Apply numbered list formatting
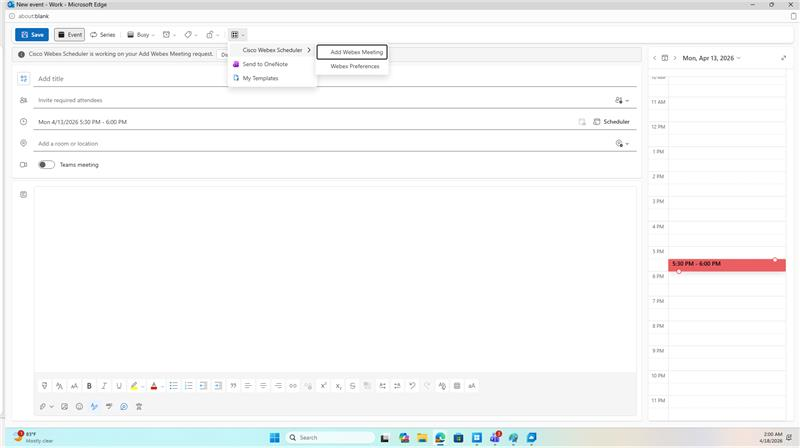Image resolution: width=800 pixels, height=448 pixels. click(188, 386)
